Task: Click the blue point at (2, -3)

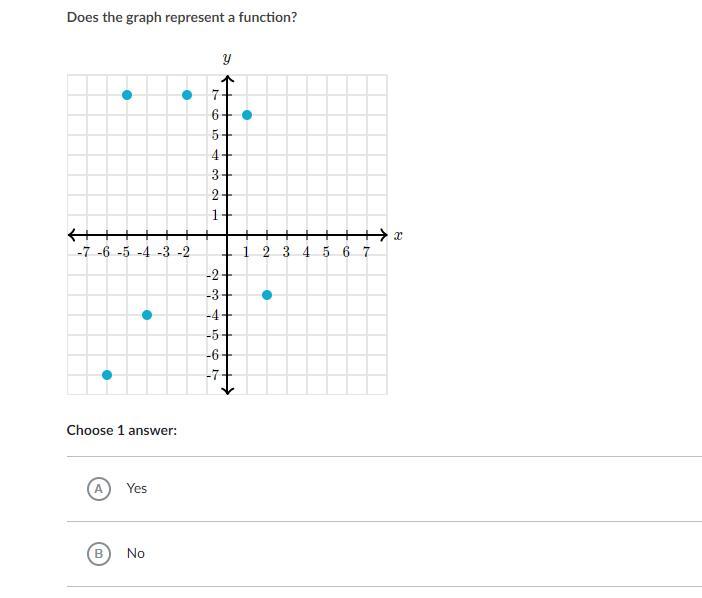Action: [x=267, y=295]
